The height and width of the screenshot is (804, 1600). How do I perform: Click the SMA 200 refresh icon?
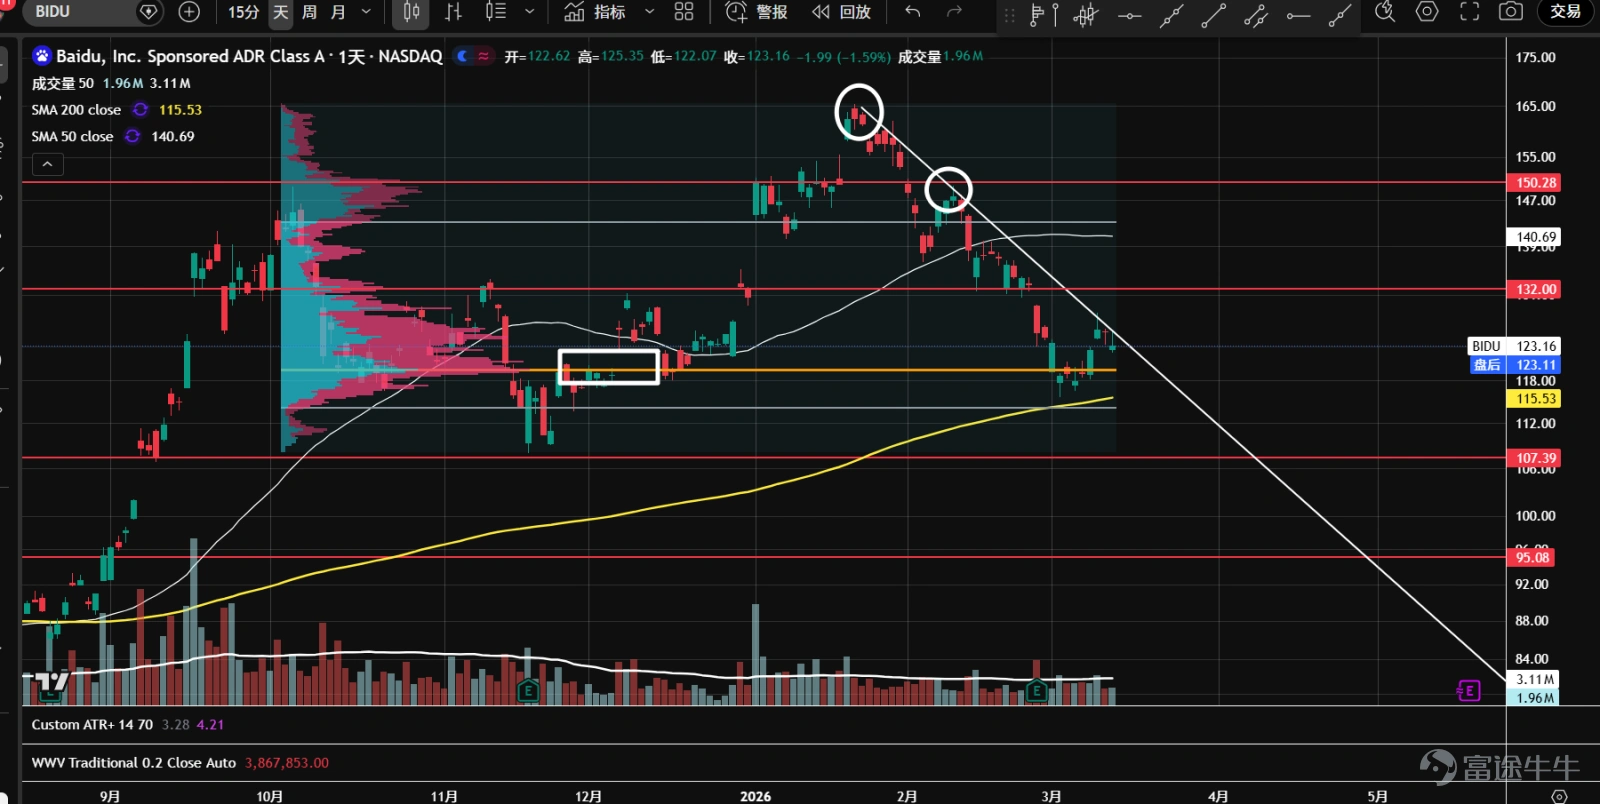tap(140, 110)
